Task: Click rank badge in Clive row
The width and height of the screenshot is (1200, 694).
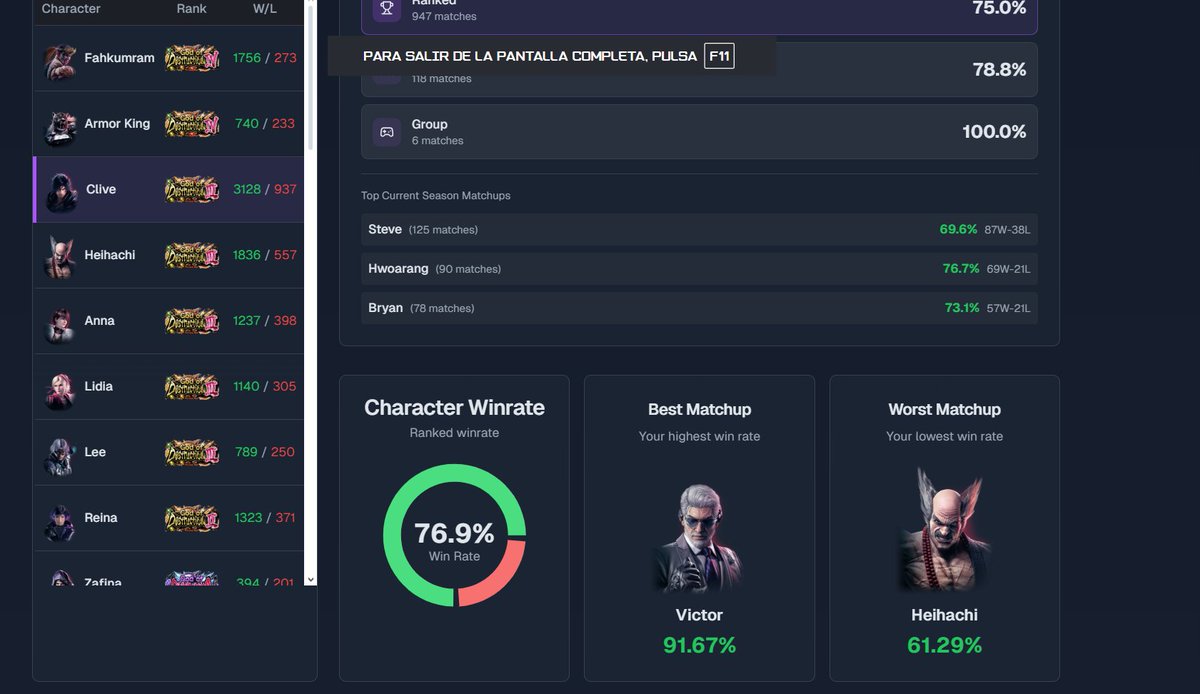Action: (191, 189)
